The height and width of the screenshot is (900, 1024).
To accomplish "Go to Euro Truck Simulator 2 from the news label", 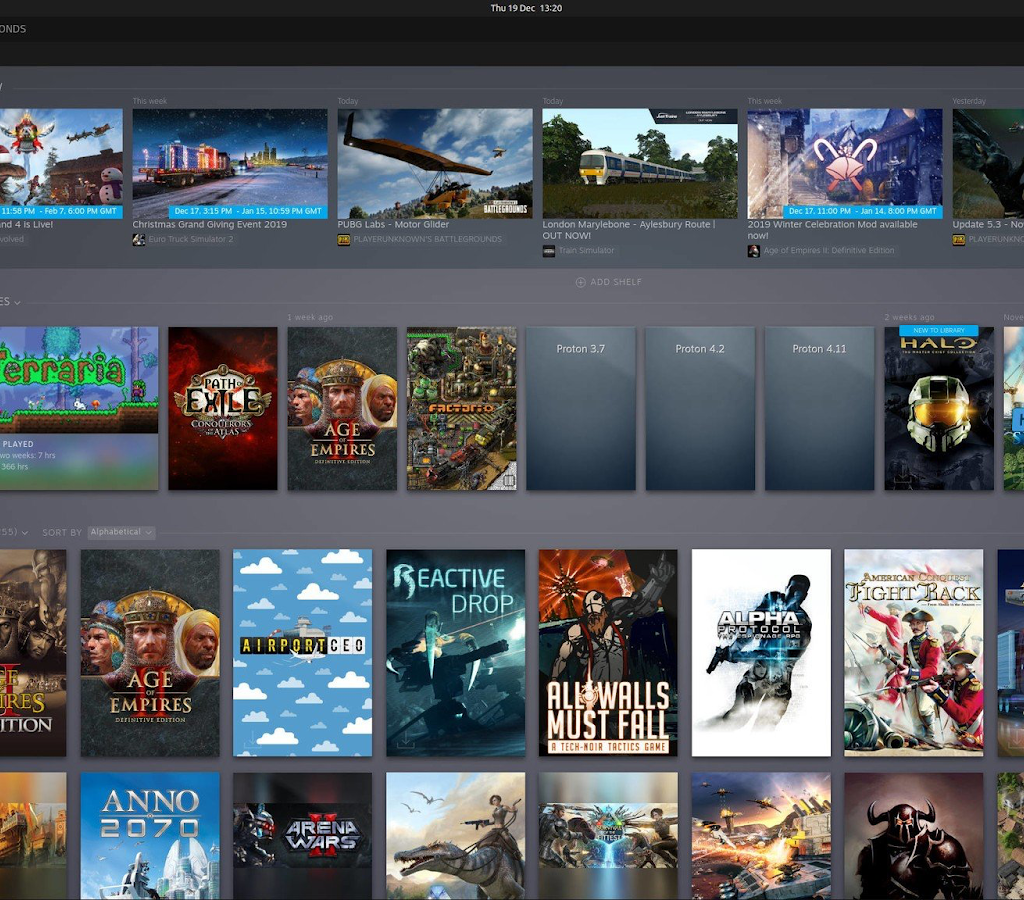I will (x=191, y=240).
